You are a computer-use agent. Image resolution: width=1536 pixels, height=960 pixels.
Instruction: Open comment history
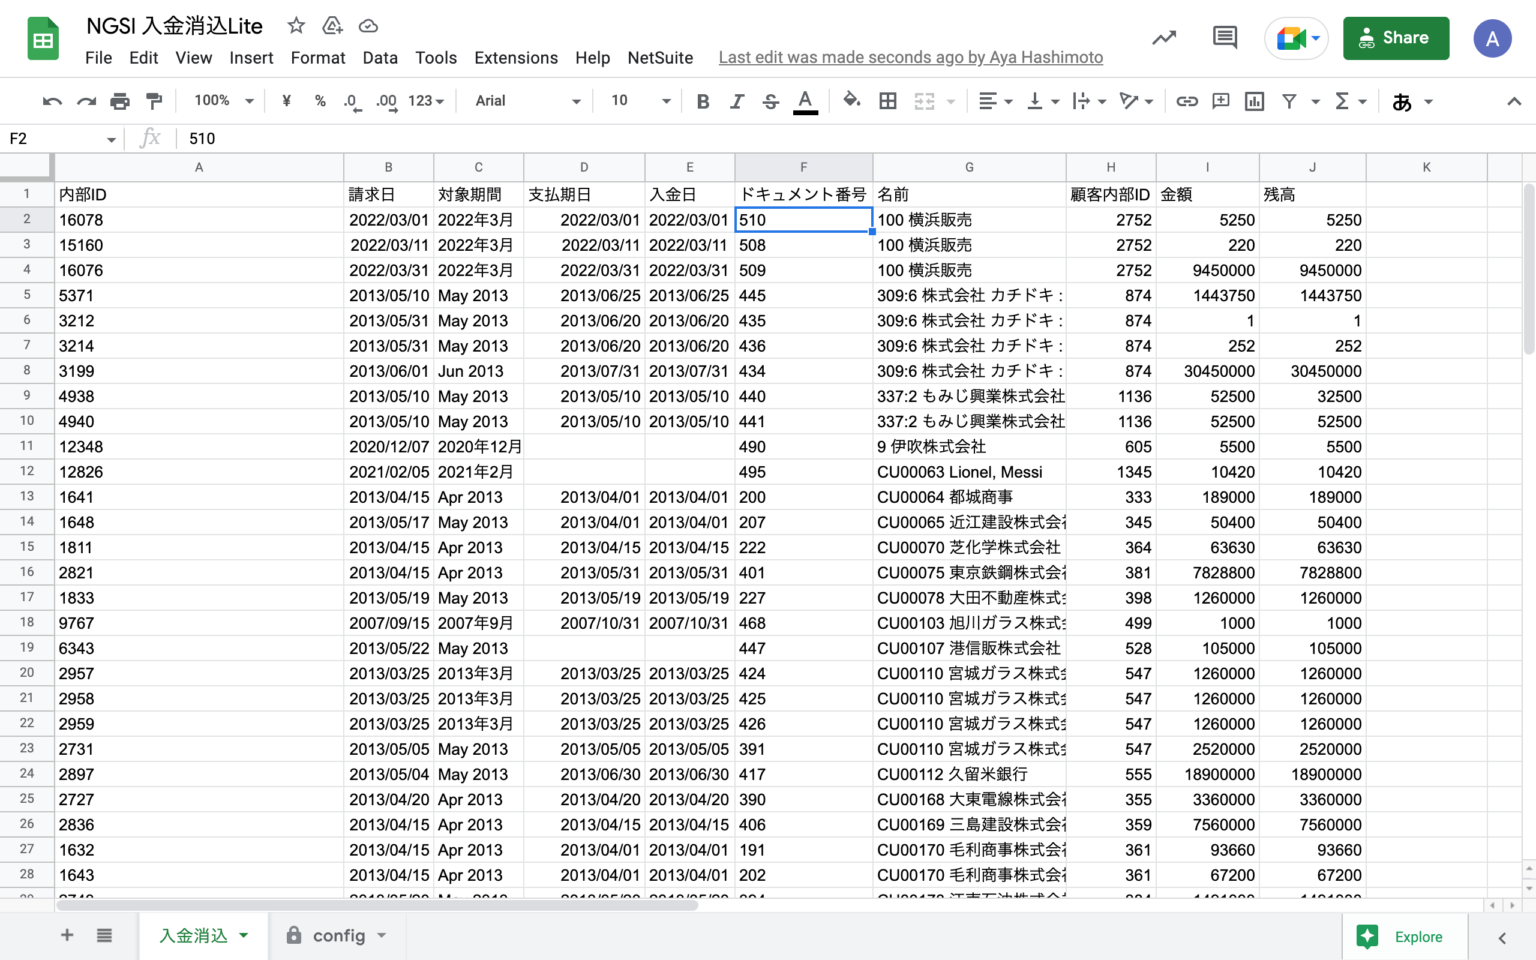[x=1224, y=37]
